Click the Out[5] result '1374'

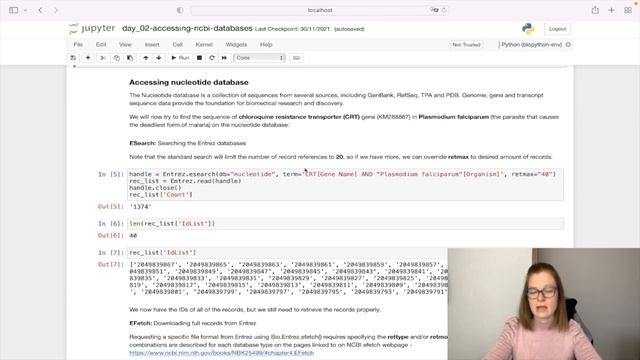pyautogui.click(x=140, y=207)
